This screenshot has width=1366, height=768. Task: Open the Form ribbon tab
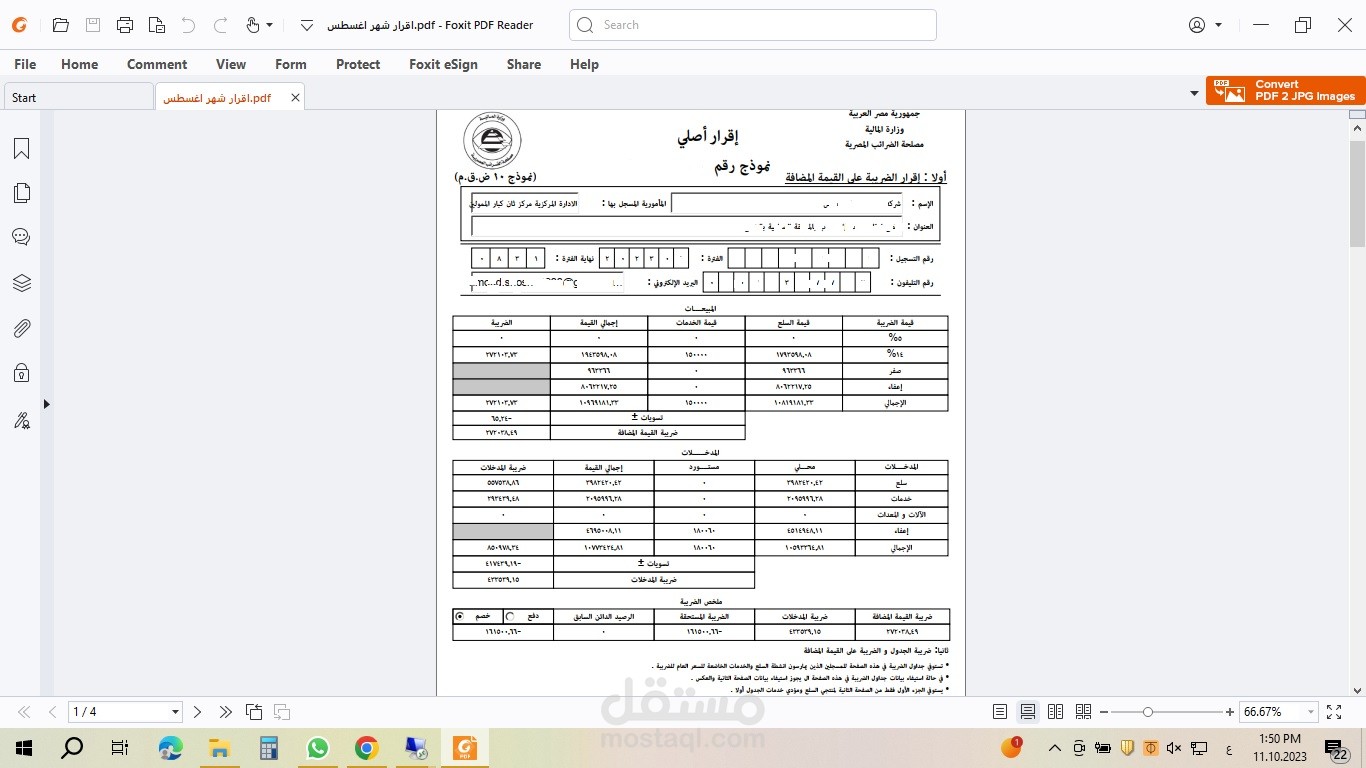click(291, 64)
